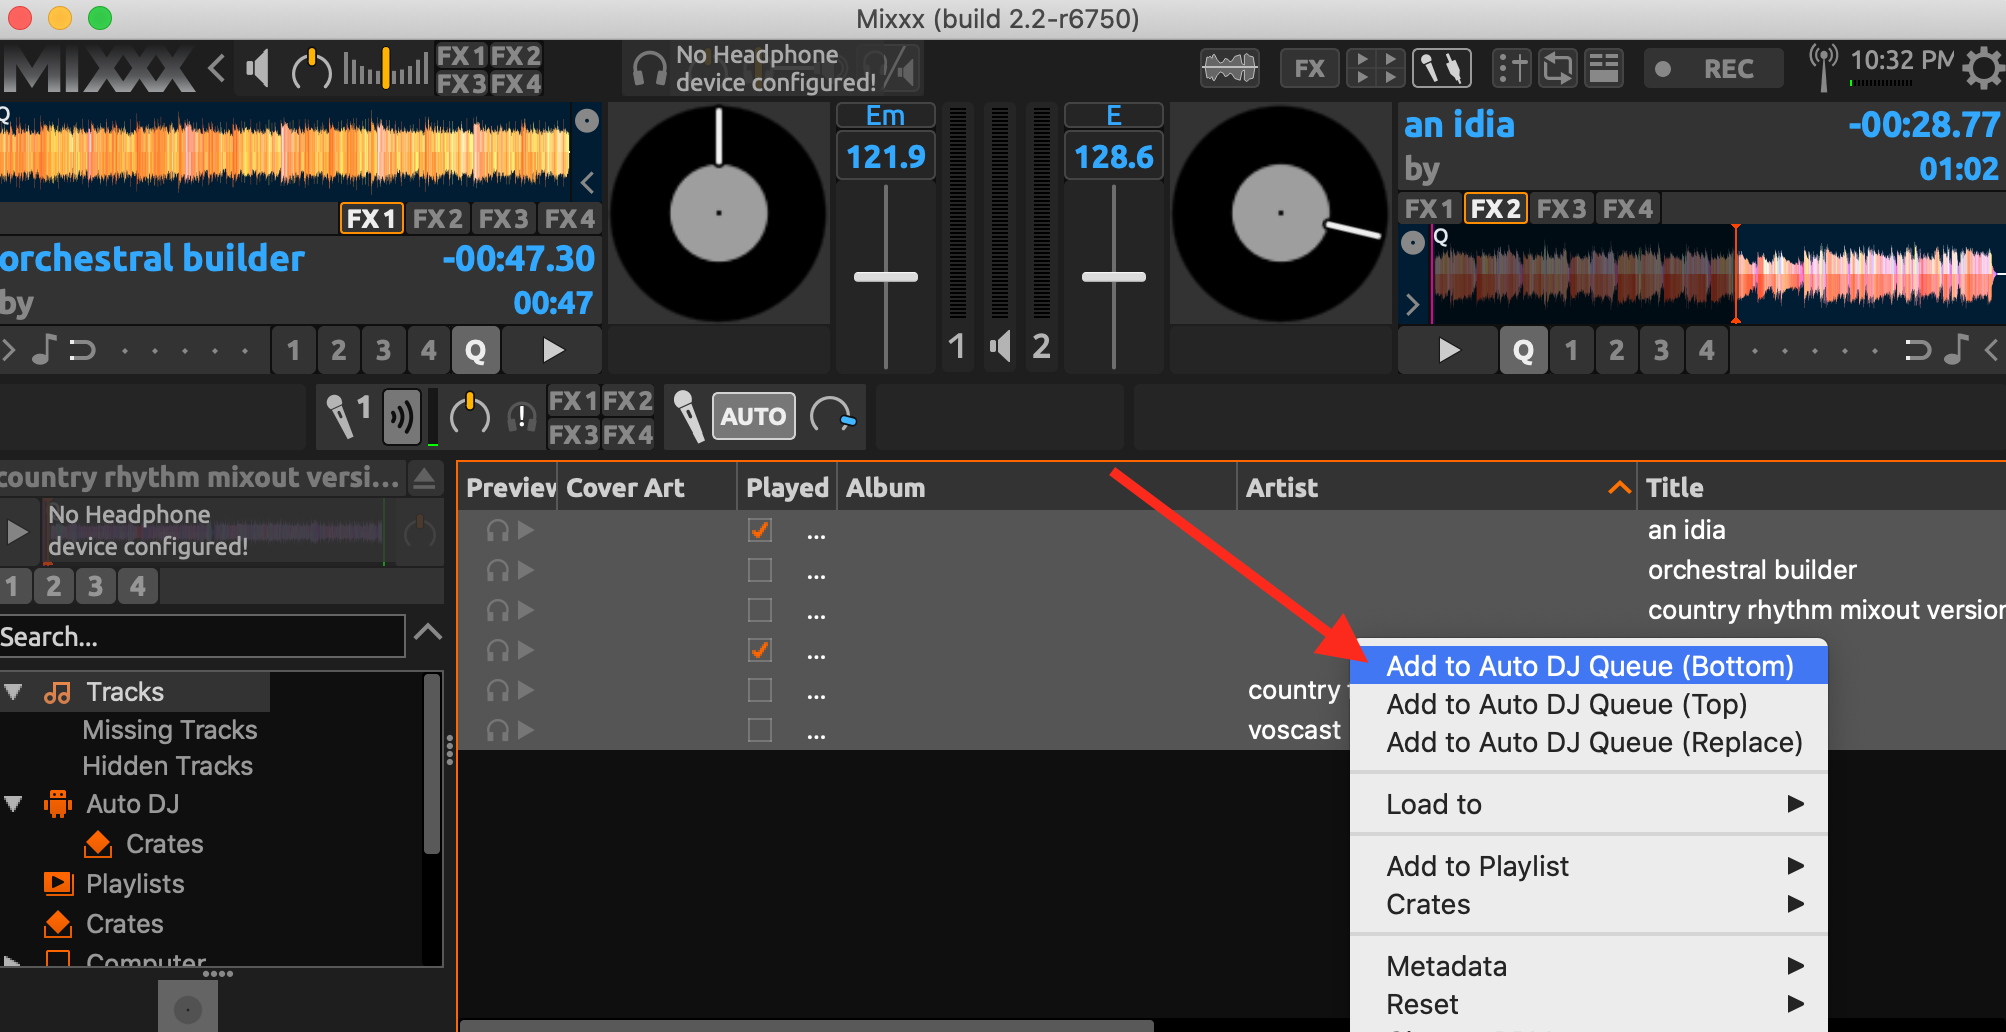This screenshot has height=1032, width=2006.
Task: Trigger hotcue 3 on deck 1
Action: tap(384, 350)
